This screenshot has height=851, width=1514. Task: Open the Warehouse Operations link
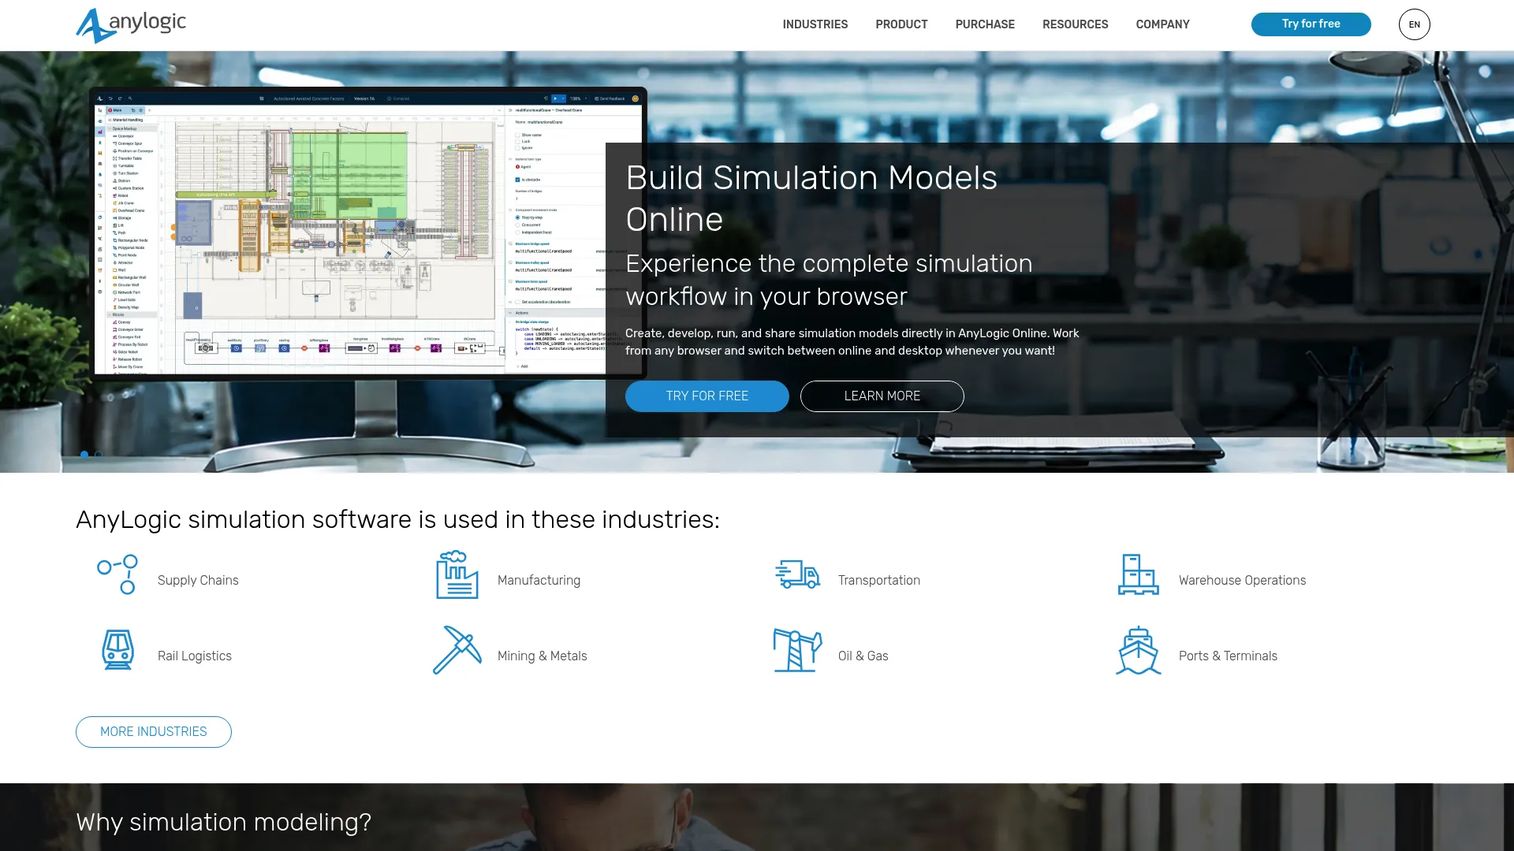(x=1242, y=580)
